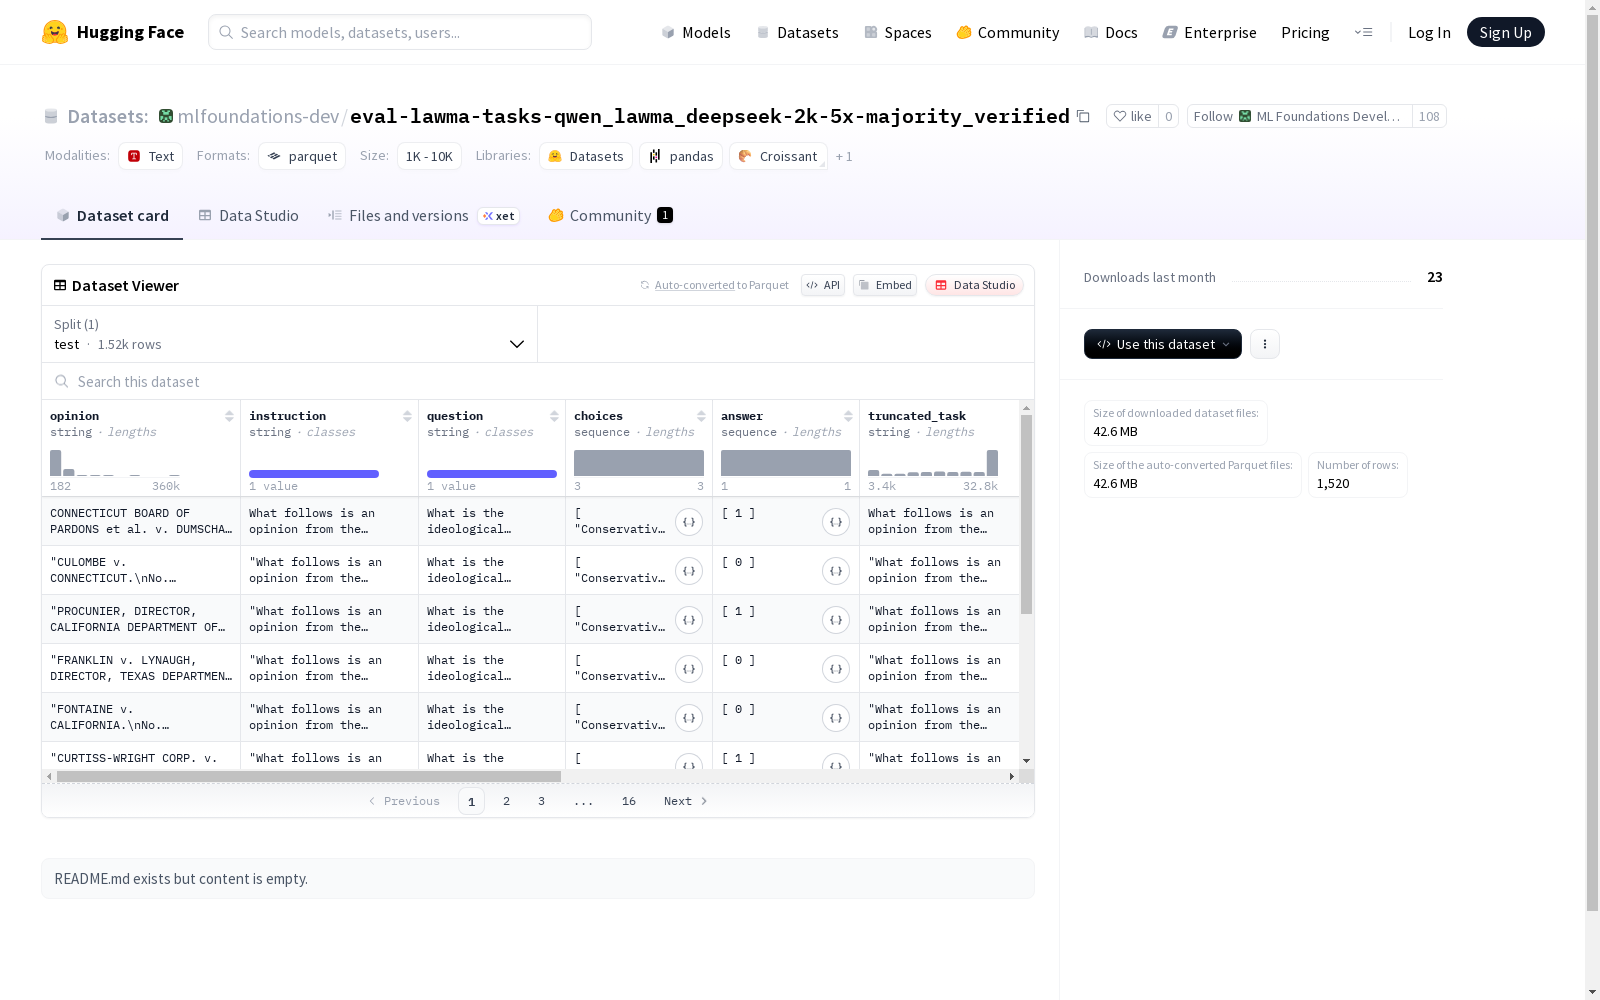Go to Datasets in the top navigation
Viewport: 1600px width, 1000px height.
coord(797,32)
